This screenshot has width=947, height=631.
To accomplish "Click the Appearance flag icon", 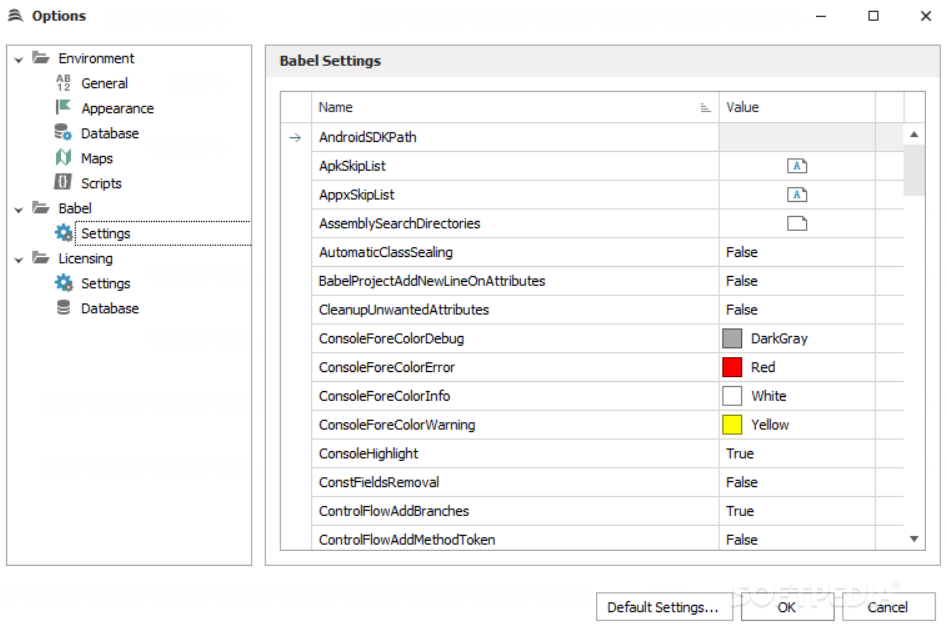I will point(63,107).
